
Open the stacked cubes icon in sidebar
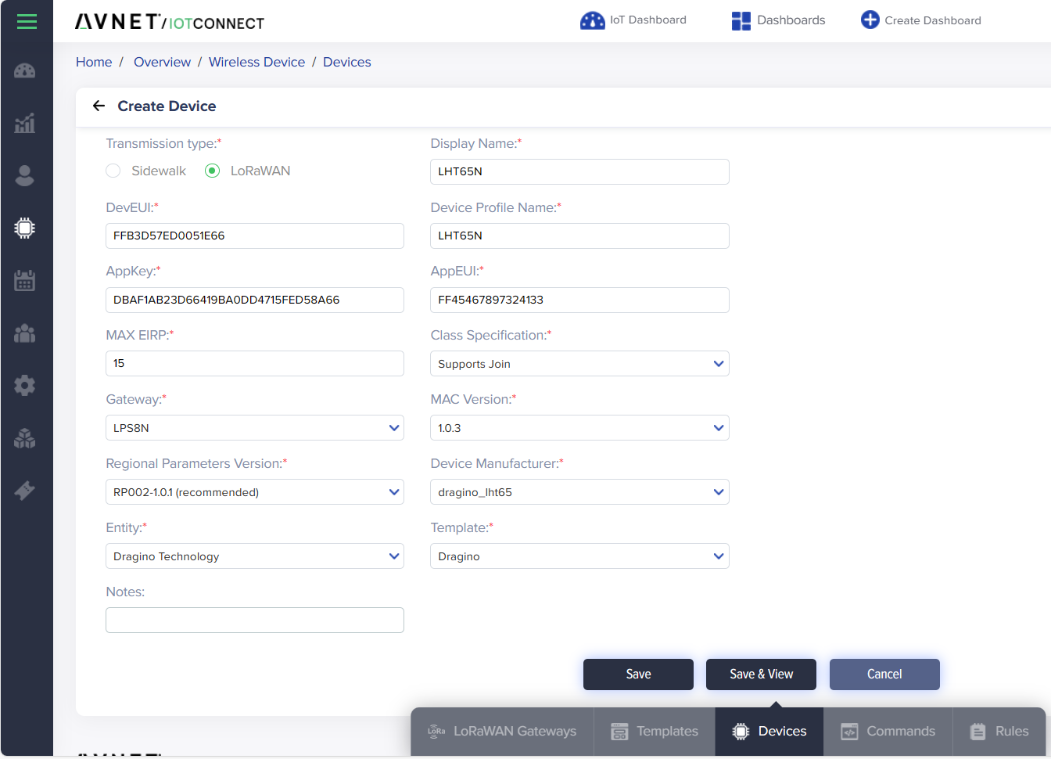25,439
